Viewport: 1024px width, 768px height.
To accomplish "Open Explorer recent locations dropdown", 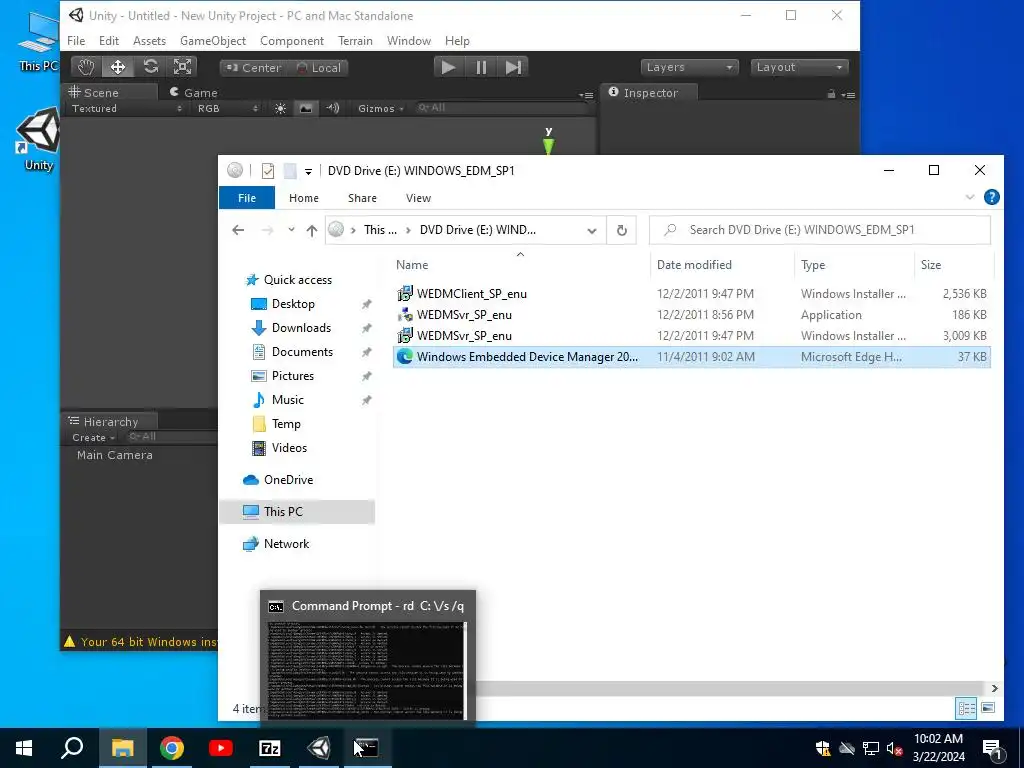I will 291,230.
